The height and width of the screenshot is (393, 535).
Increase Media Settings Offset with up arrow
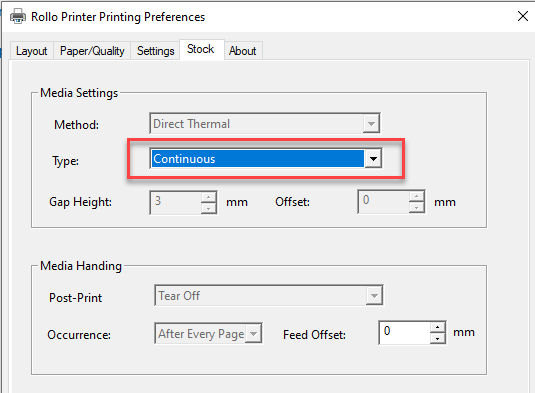(416, 196)
